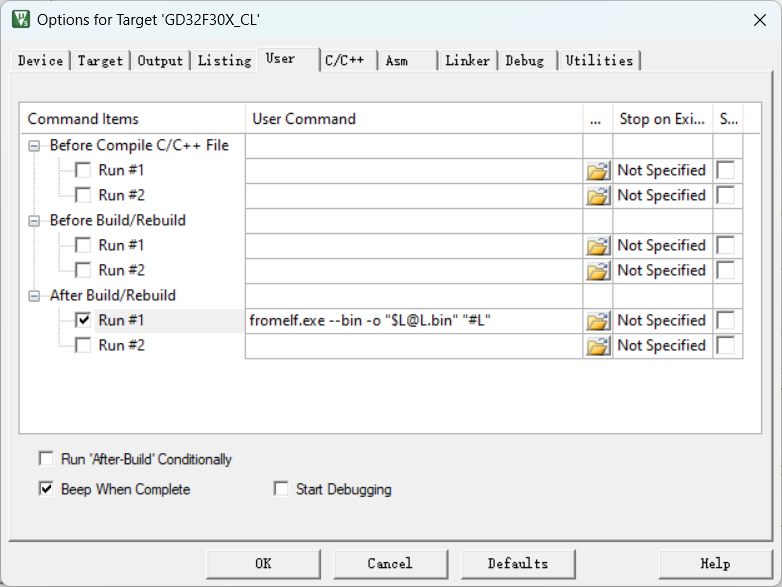Open Stop on Exit value for After Build Run #2
Viewport: 782px width, 587px height.
[662, 345]
